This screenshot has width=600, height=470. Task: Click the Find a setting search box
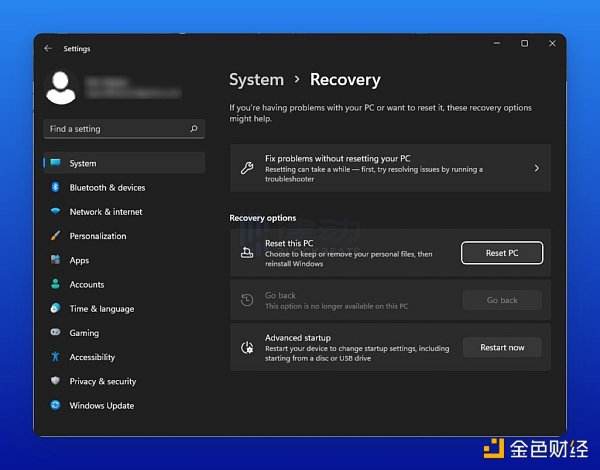pyautogui.click(x=115, y=129)
